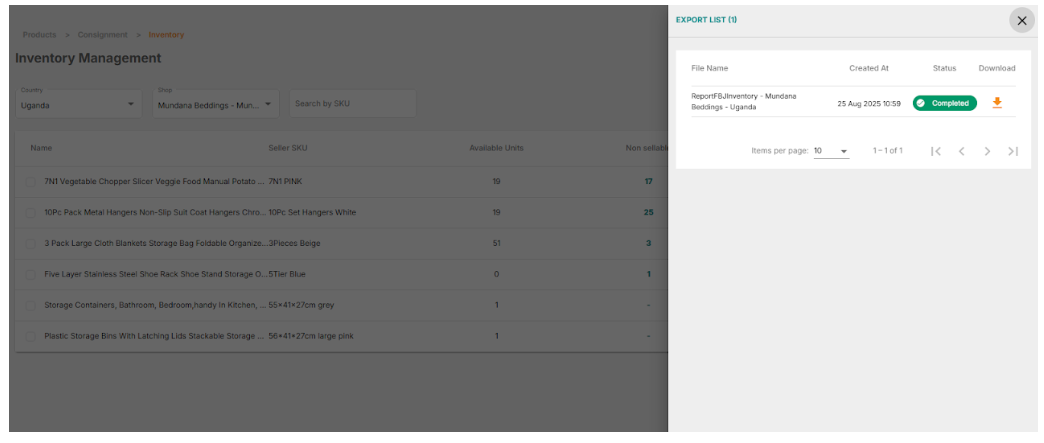This screenshot has height=443, width=1044.
Task: Check the Five Layer Shoe Rack row
Action: pos(31,274)
